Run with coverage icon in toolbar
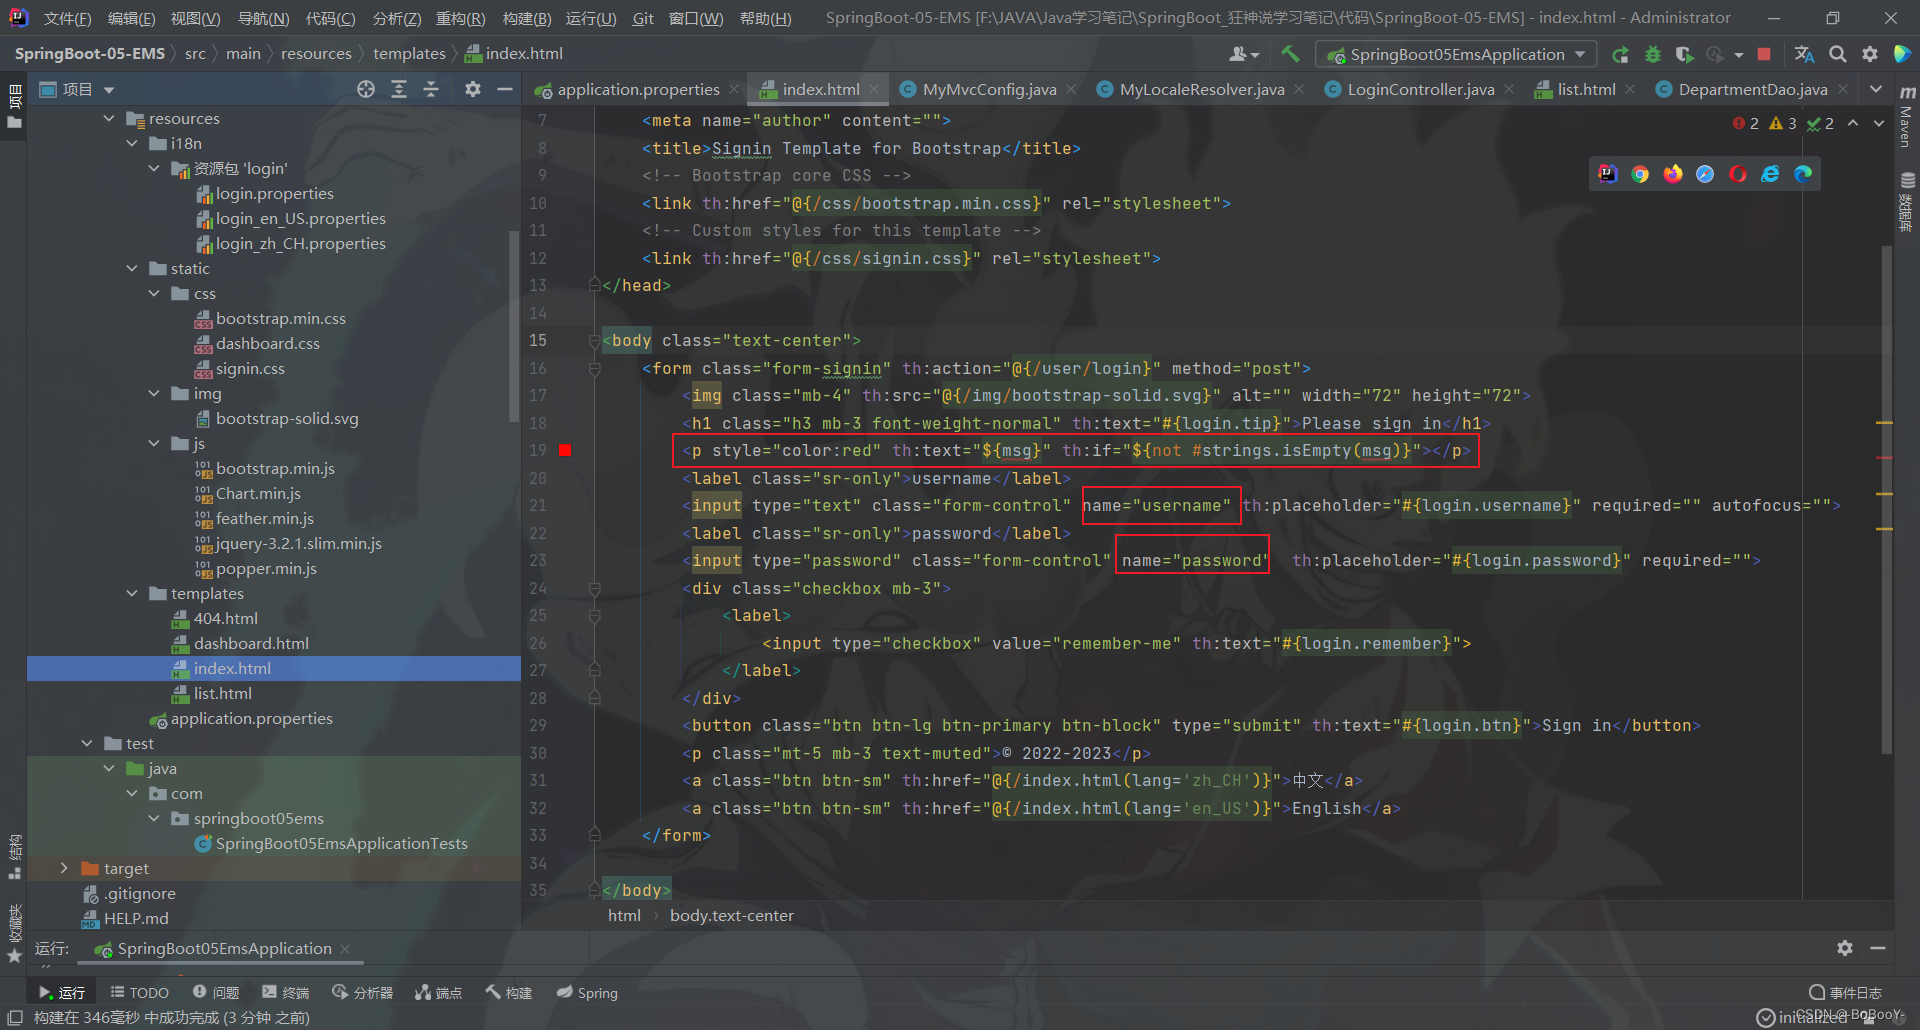Viewport: 1920px width, 1030px height. (x=1685, y=54)
